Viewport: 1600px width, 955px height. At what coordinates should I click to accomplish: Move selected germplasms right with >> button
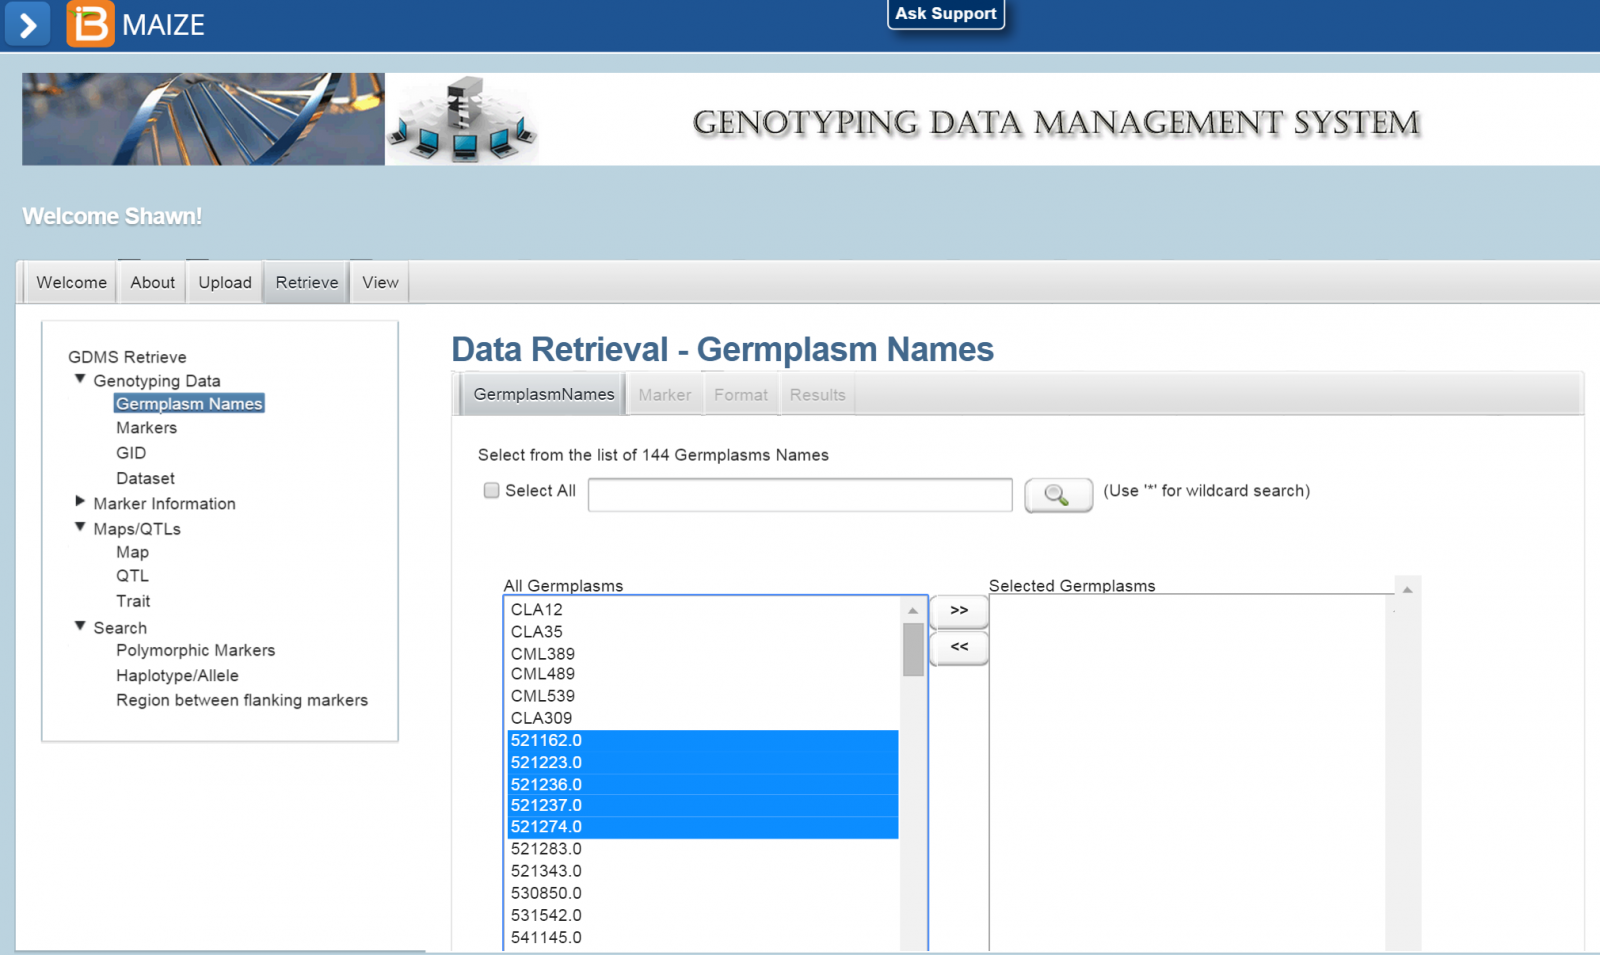pyautogui.click(x=959, y=611)
